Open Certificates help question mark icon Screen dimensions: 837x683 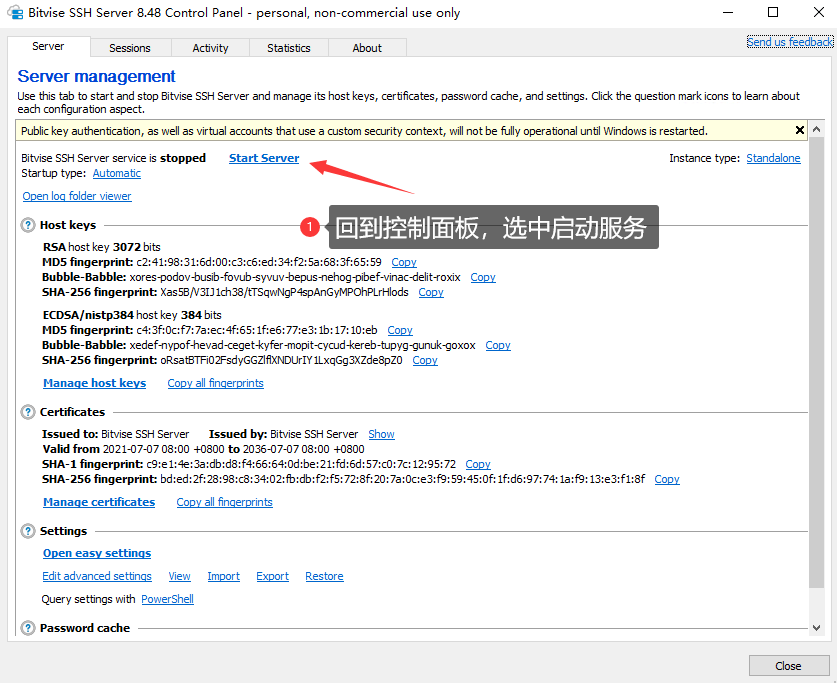tap(28, 412)
